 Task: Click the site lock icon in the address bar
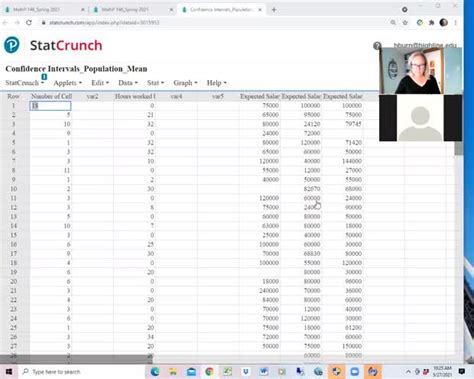[x=43, y=23]
